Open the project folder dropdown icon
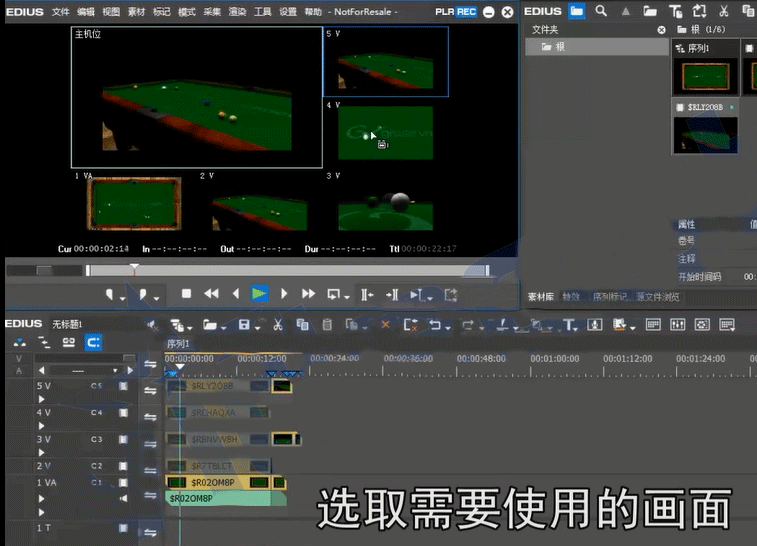The image size is (757, 546). [x=224, y=327]
